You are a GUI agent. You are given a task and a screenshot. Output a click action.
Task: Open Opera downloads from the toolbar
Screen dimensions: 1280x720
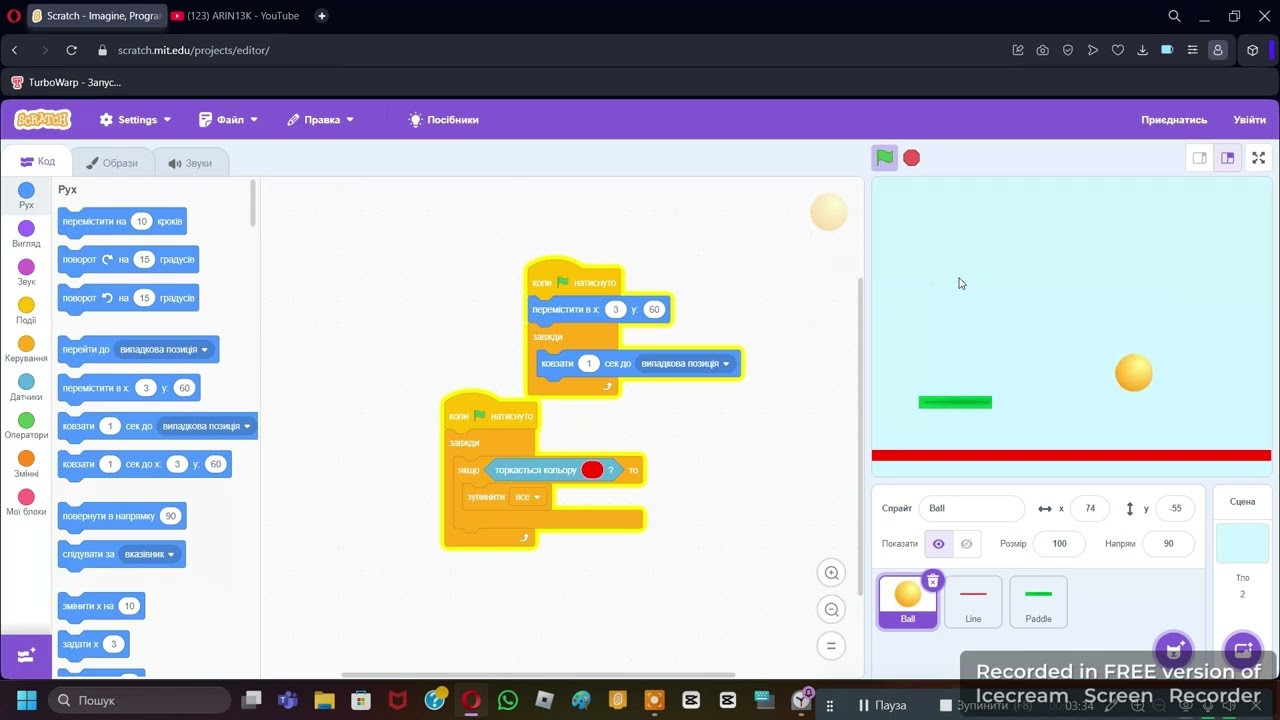point(1142,50)
